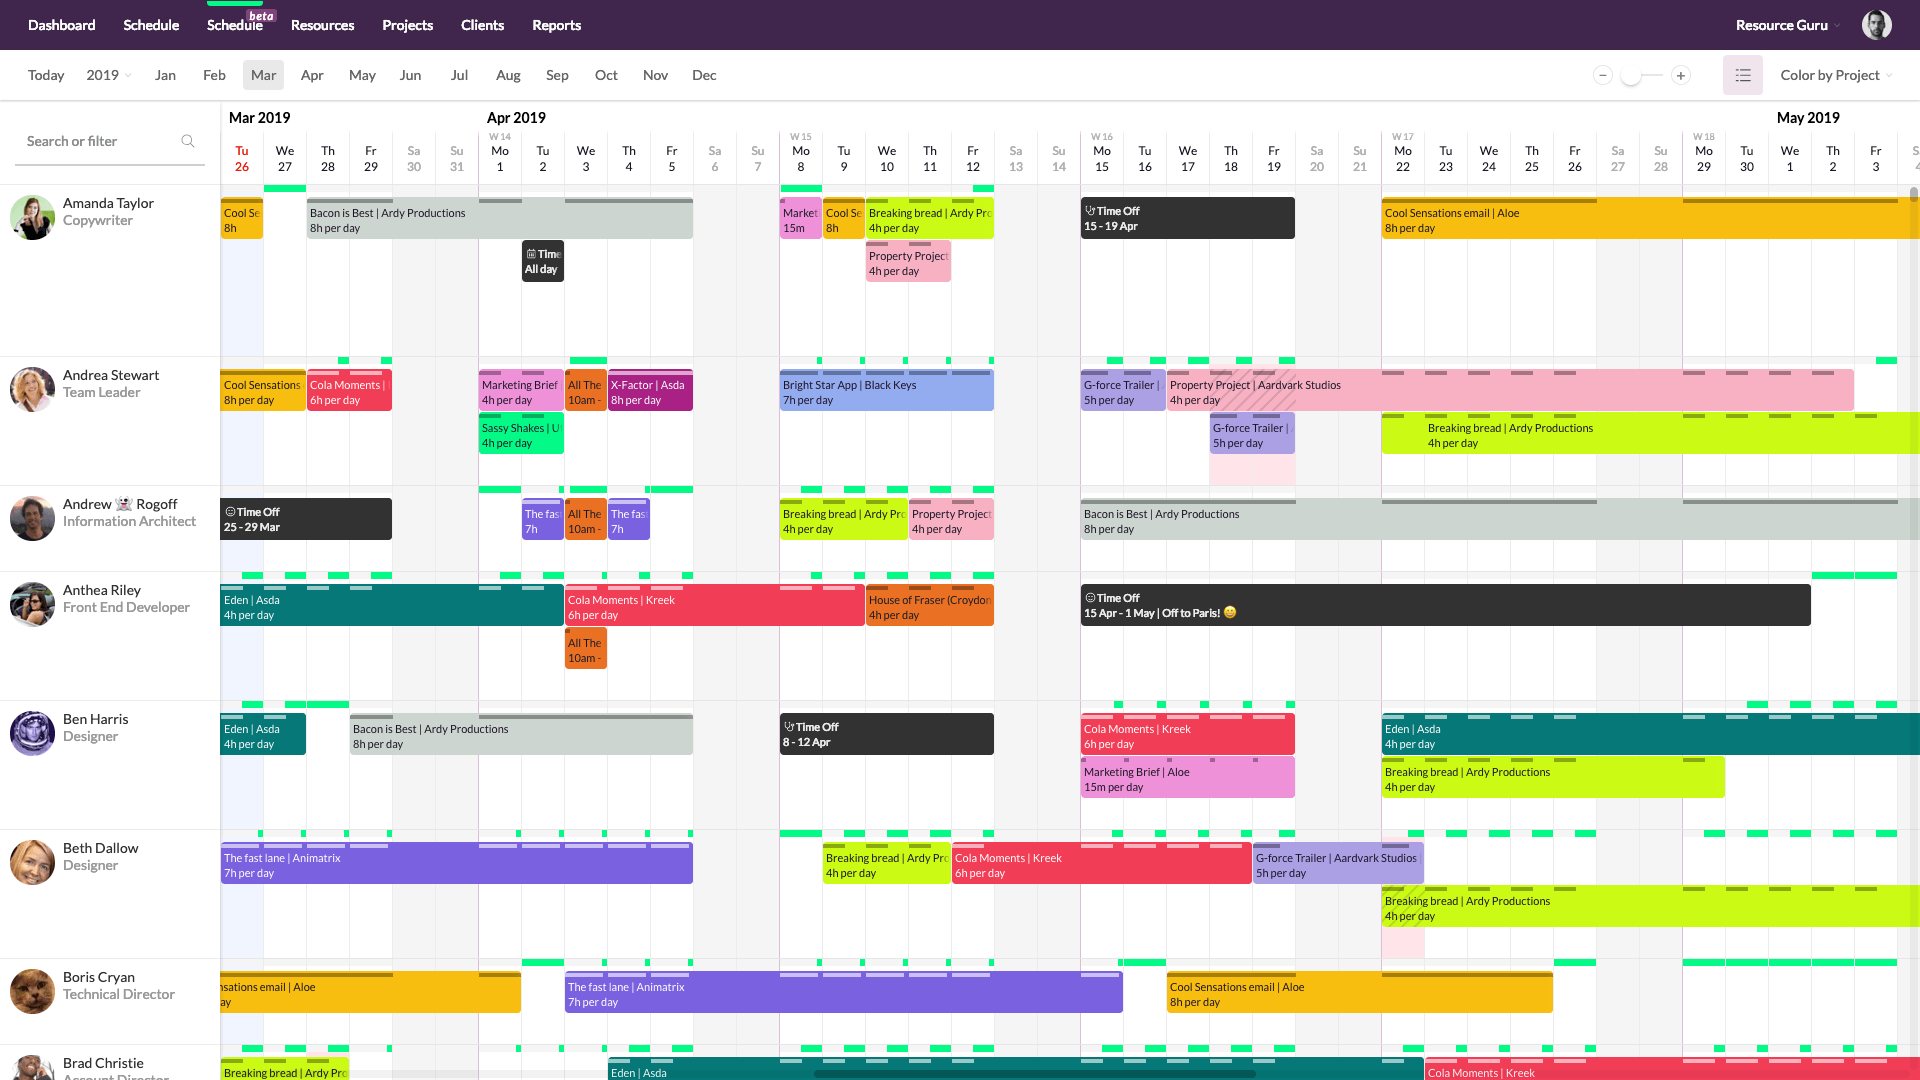
Task: Click the list view icon top right
Action: coord(1742,75)
